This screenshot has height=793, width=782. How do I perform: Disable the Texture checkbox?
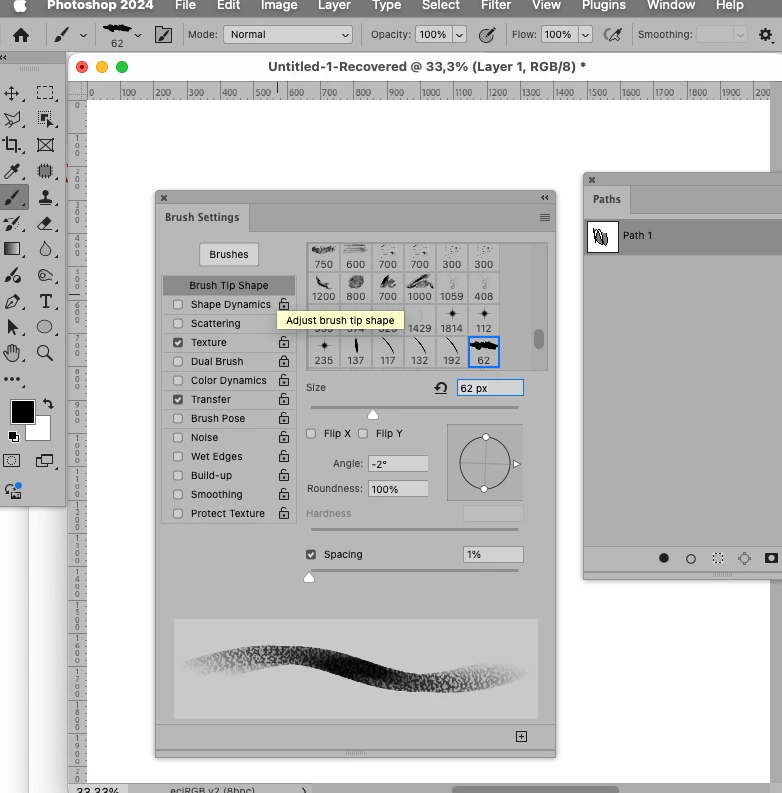(178, 342)
